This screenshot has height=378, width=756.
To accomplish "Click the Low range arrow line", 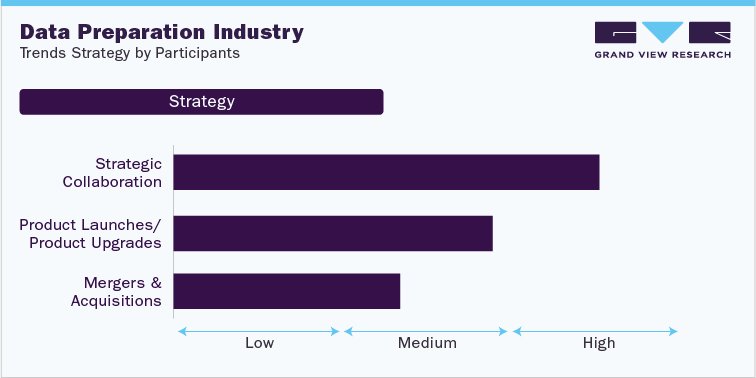I will (259, 331).
